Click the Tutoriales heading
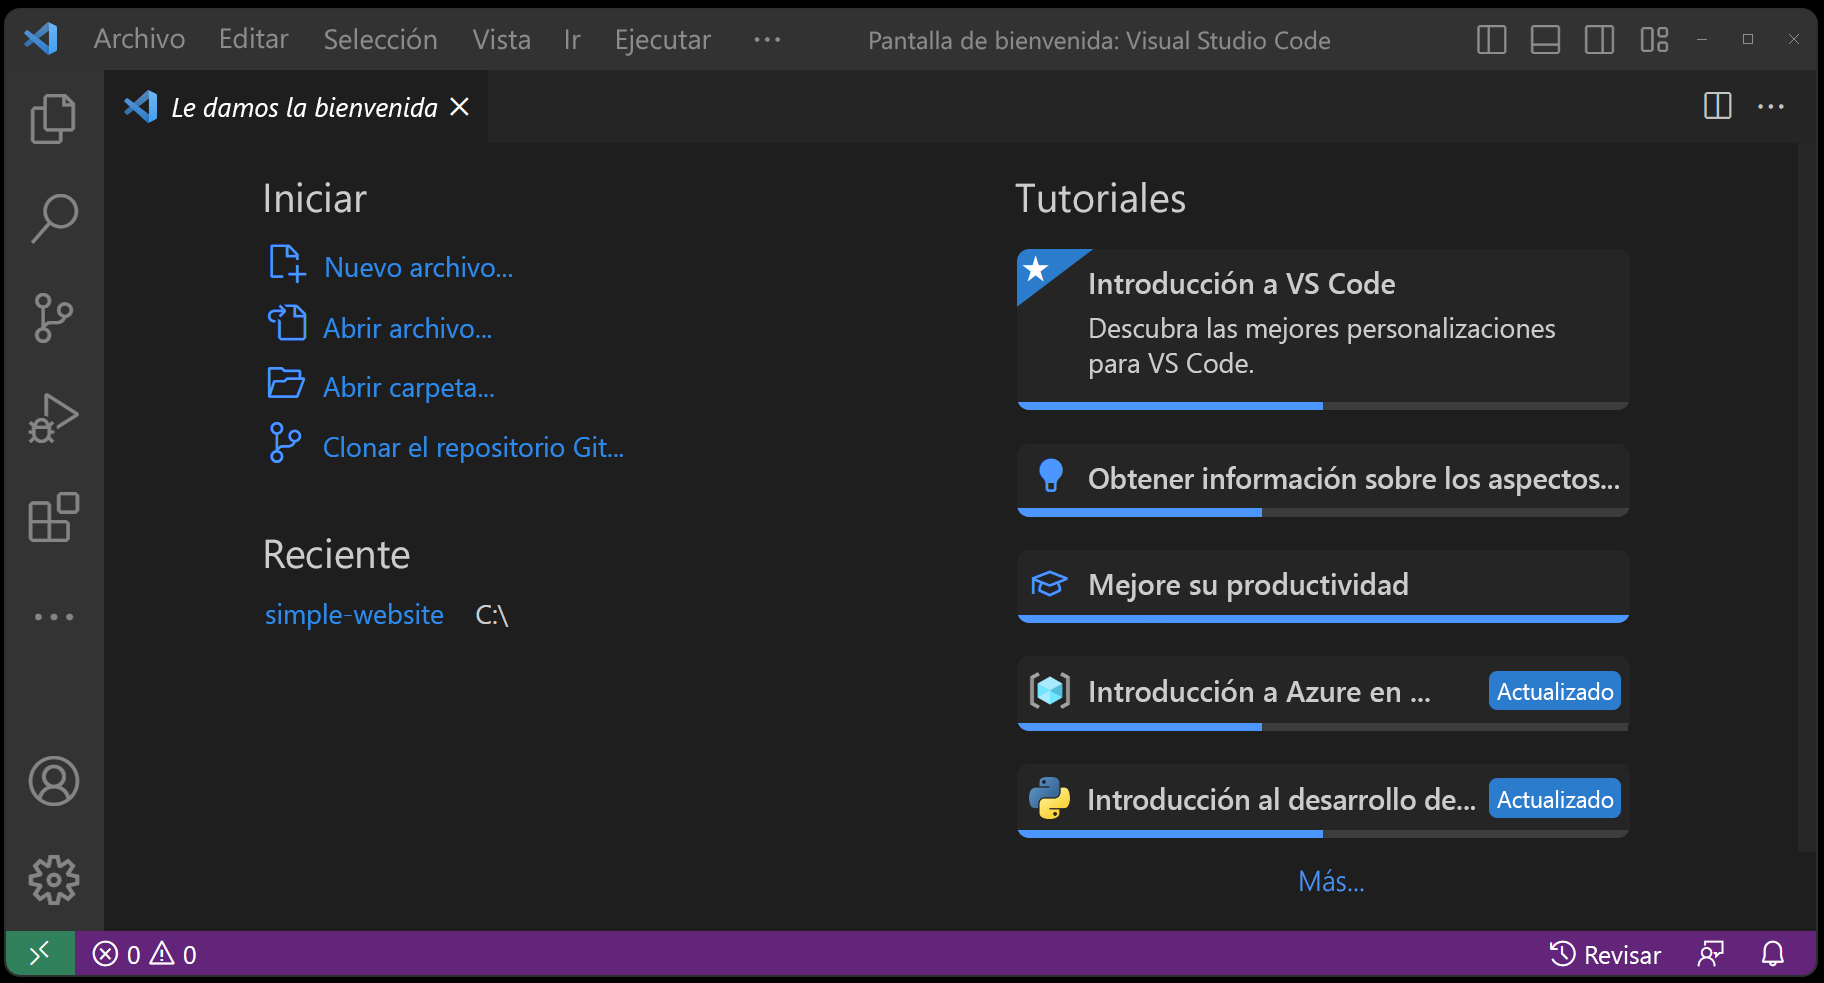The image size is (1824, 983). point(1101,198)
